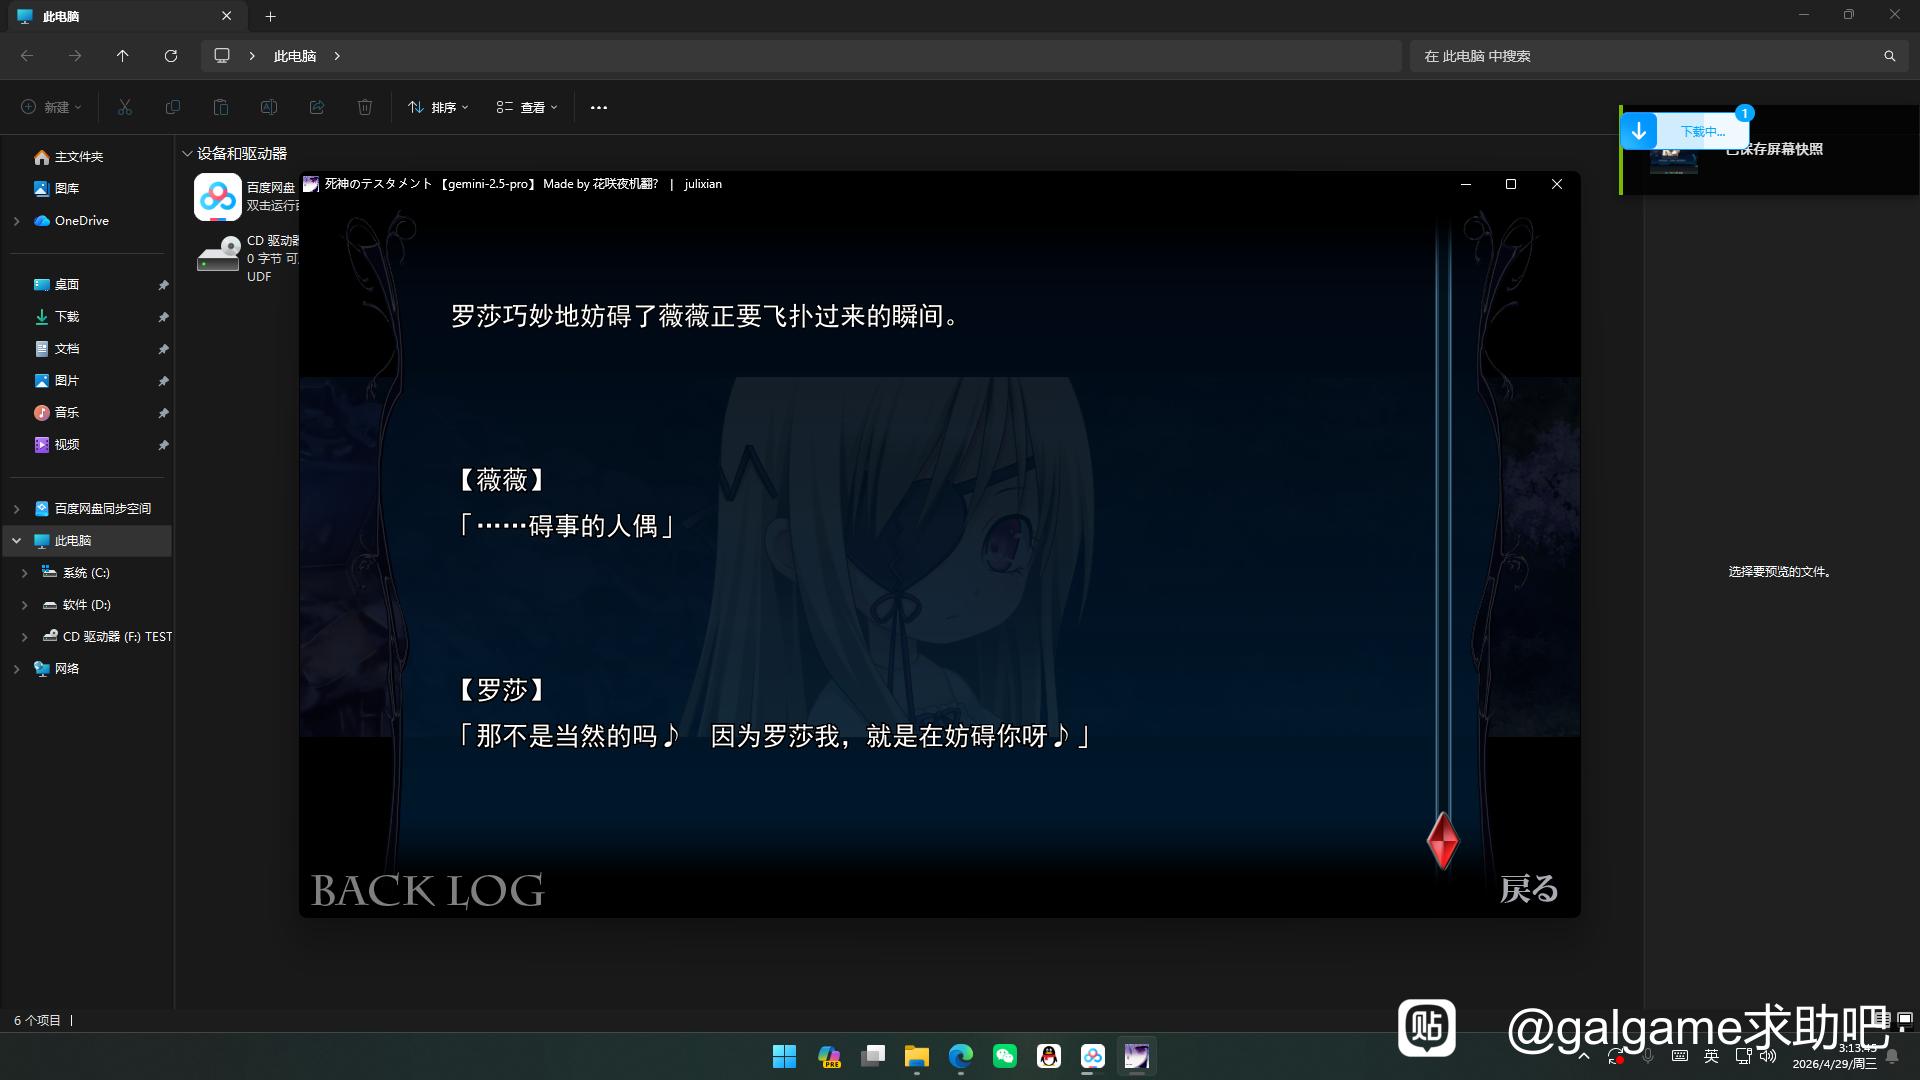Screen dimensions: 1920x1080
Task: Click 此电脑 breadcrumb in the address bar
Action: pos(295,56)
